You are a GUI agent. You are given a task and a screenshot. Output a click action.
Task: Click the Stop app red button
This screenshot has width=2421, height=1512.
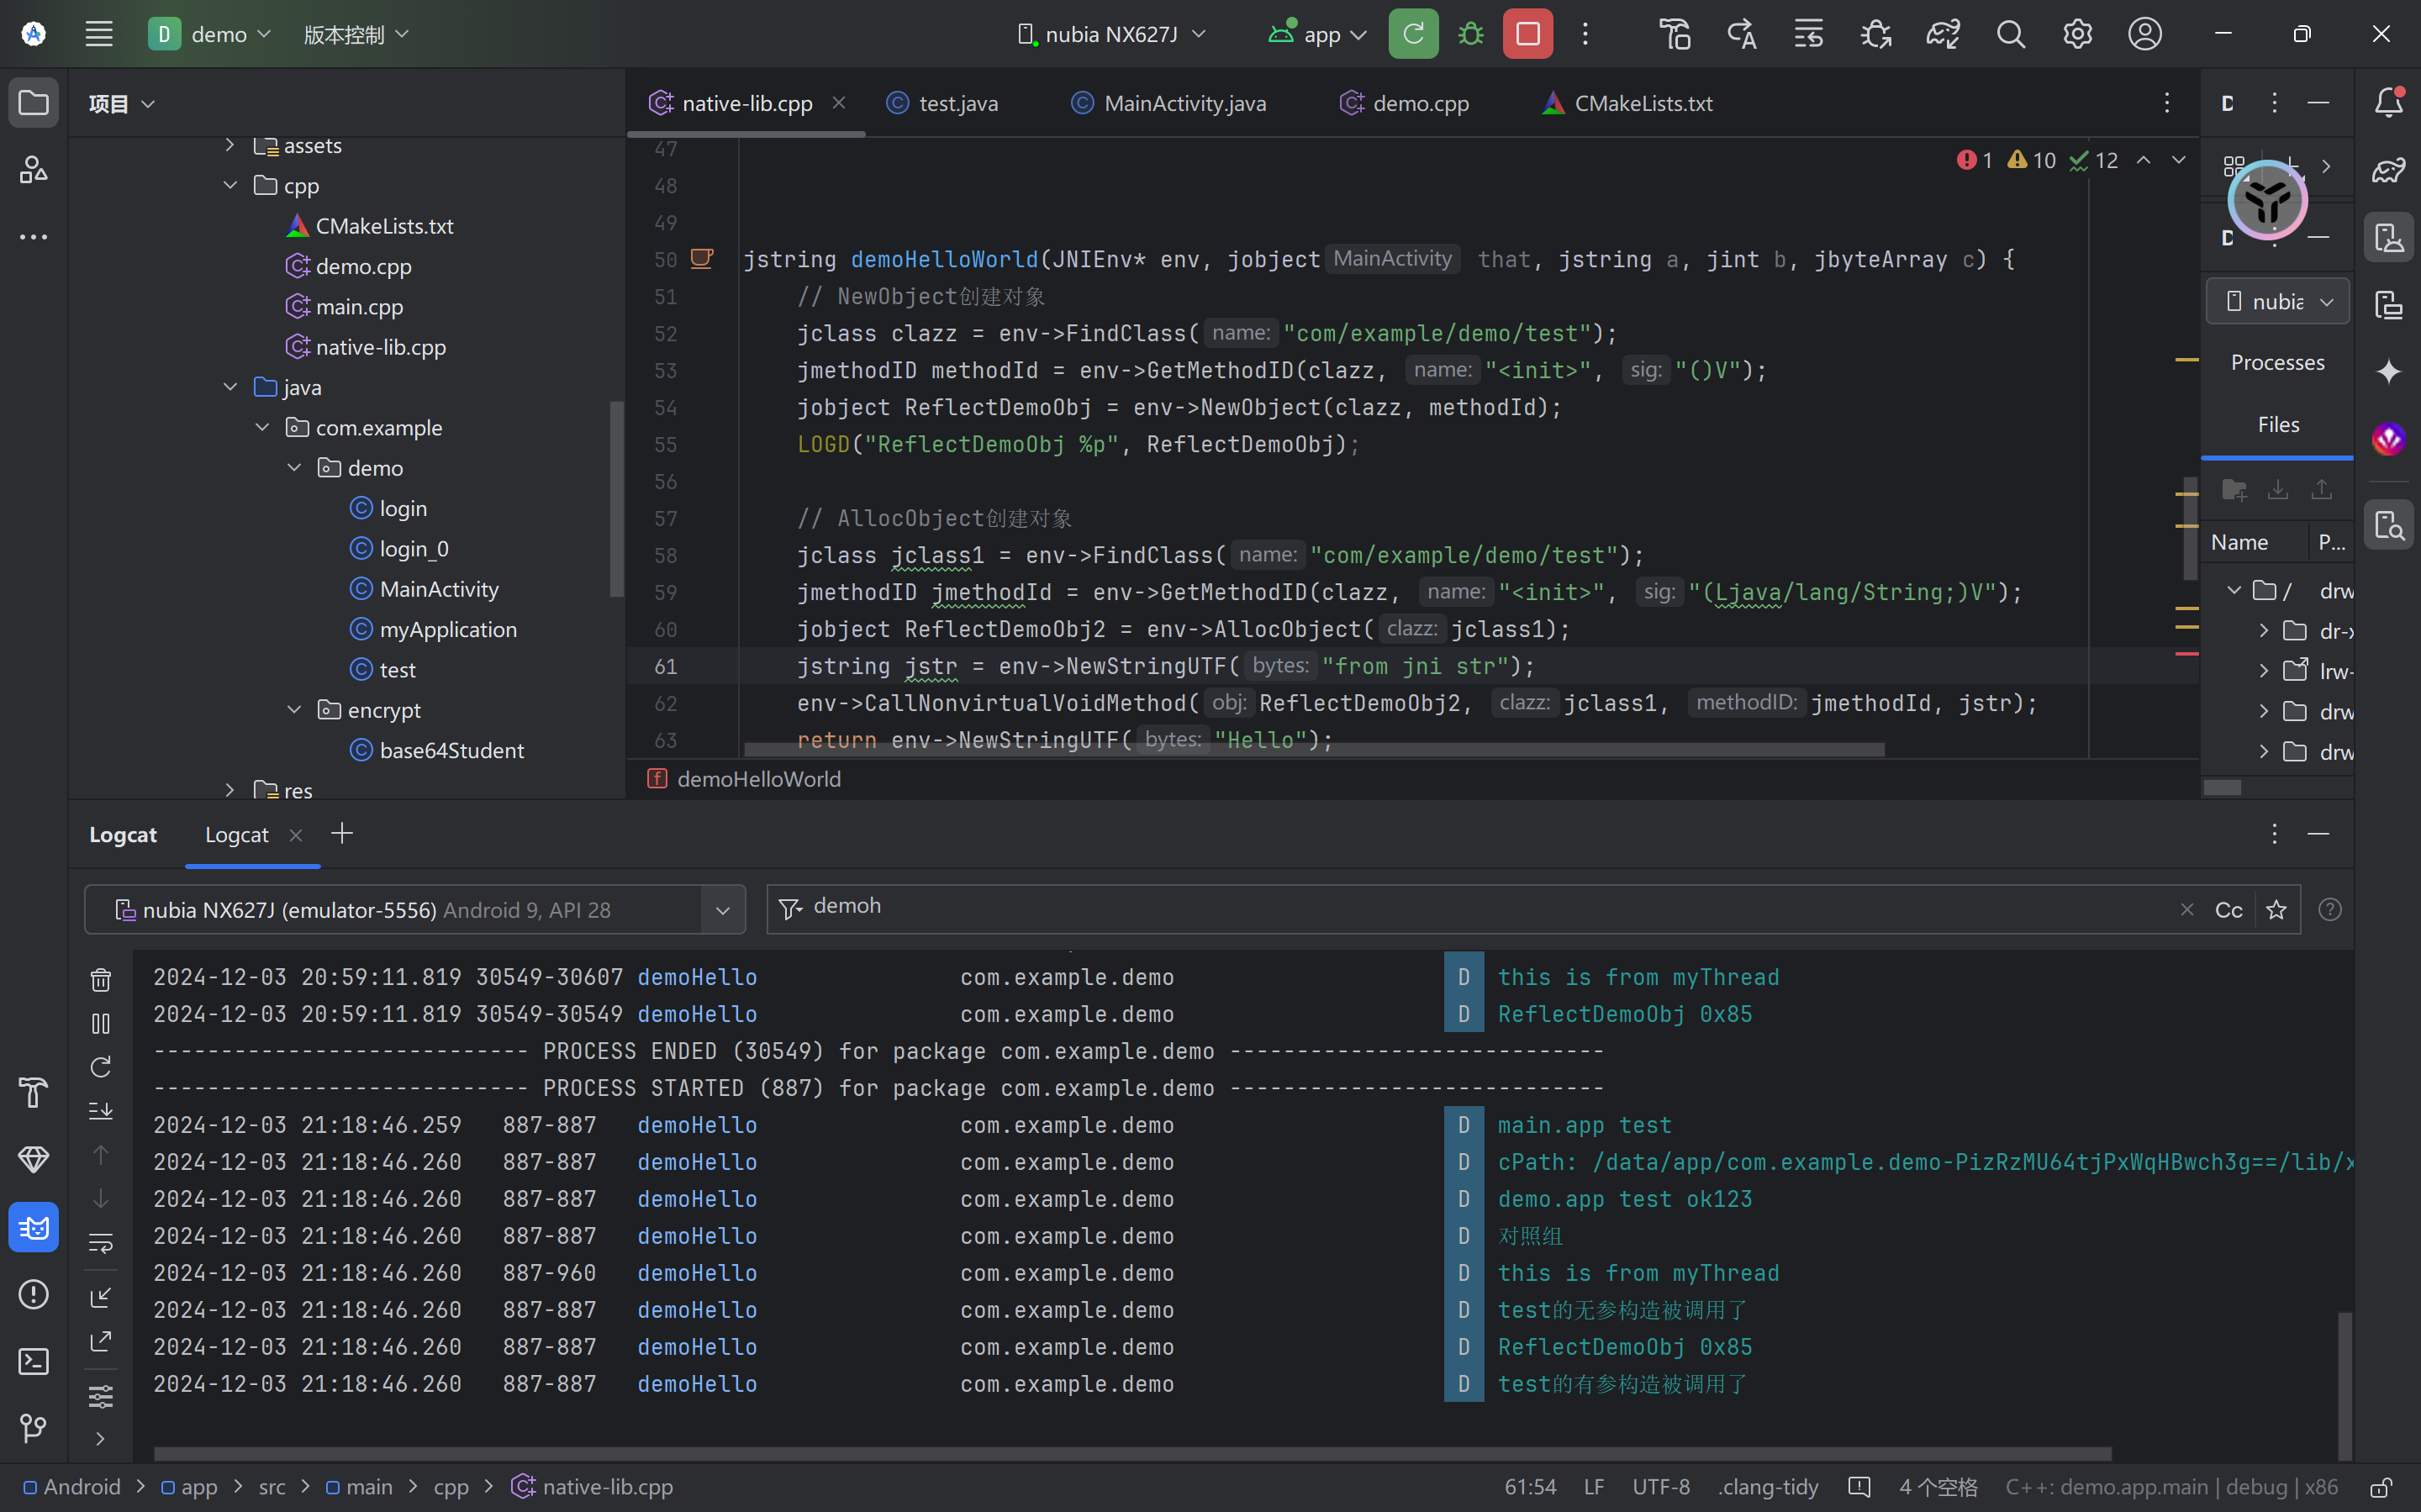click(x=1527, y=34)
